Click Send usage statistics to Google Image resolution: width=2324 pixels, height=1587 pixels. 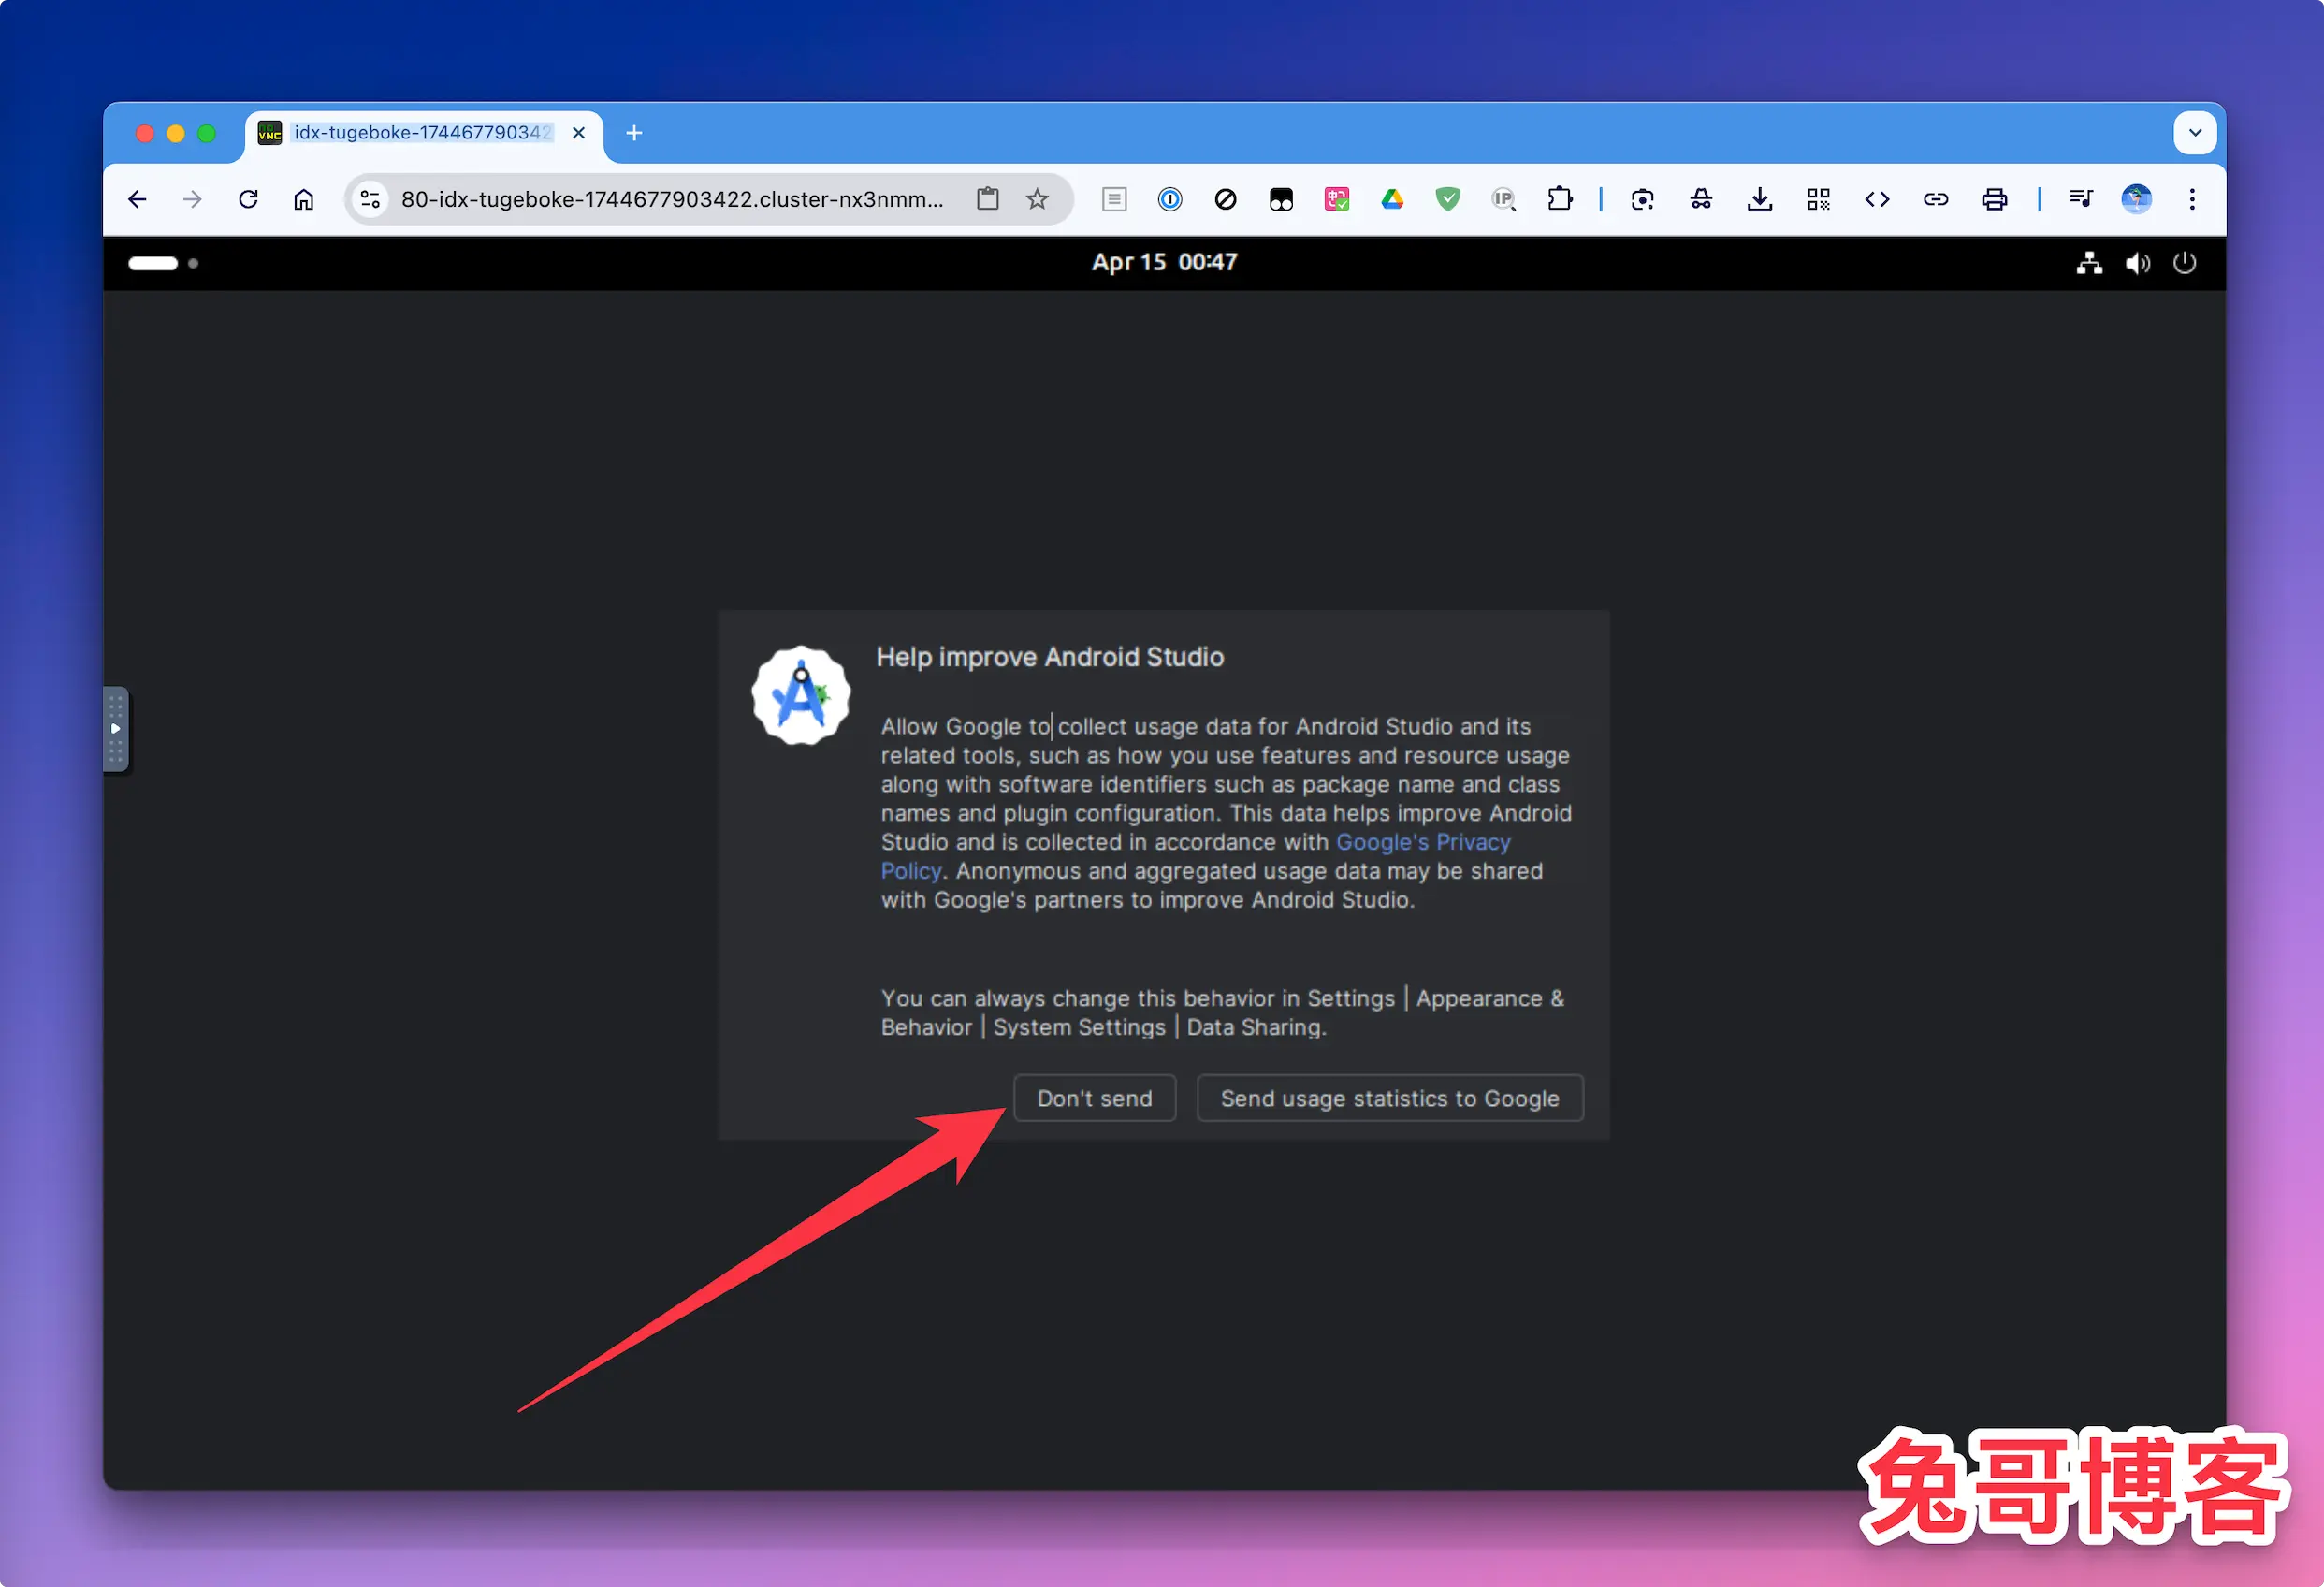click(1389, 1098)
